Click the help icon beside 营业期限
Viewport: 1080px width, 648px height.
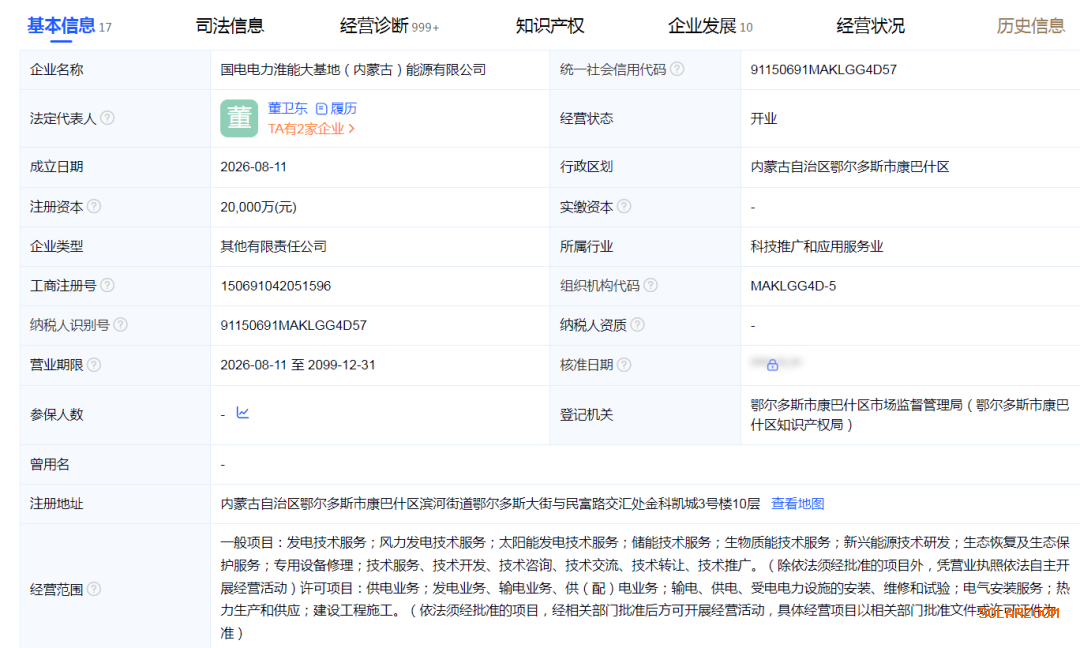pos(94,364)
